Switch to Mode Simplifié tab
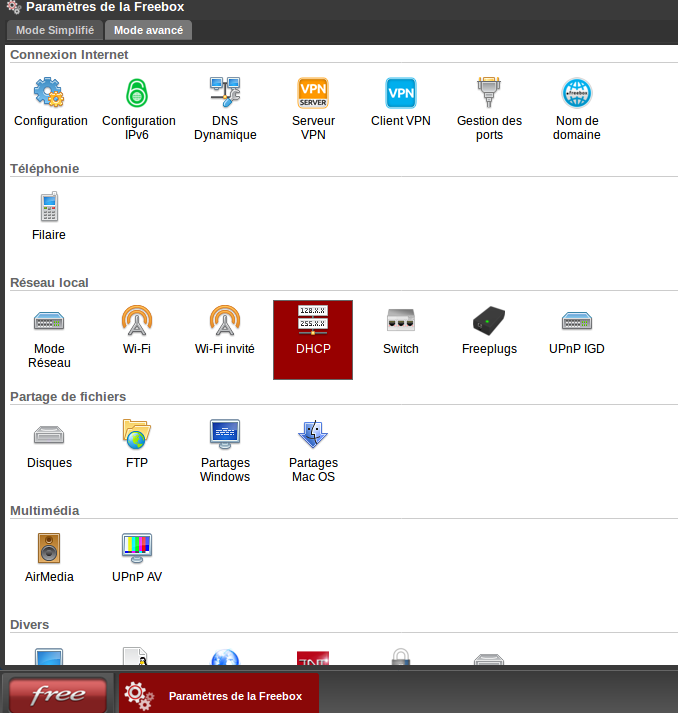The image size is (678, 713). [x=55, y=30]
